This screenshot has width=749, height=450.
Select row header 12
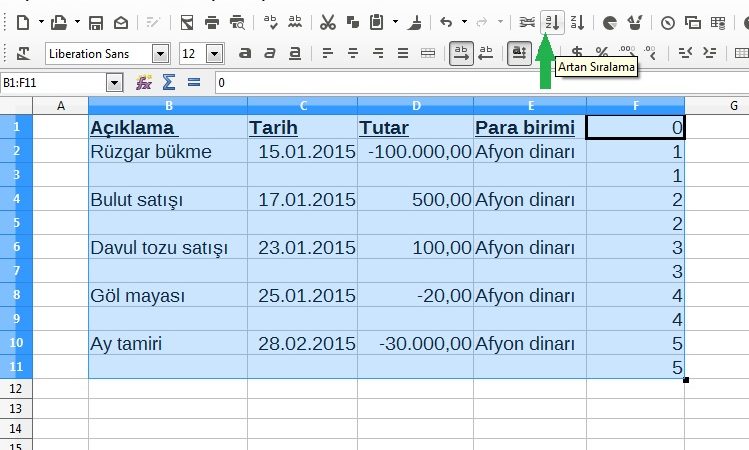[16, 387]
